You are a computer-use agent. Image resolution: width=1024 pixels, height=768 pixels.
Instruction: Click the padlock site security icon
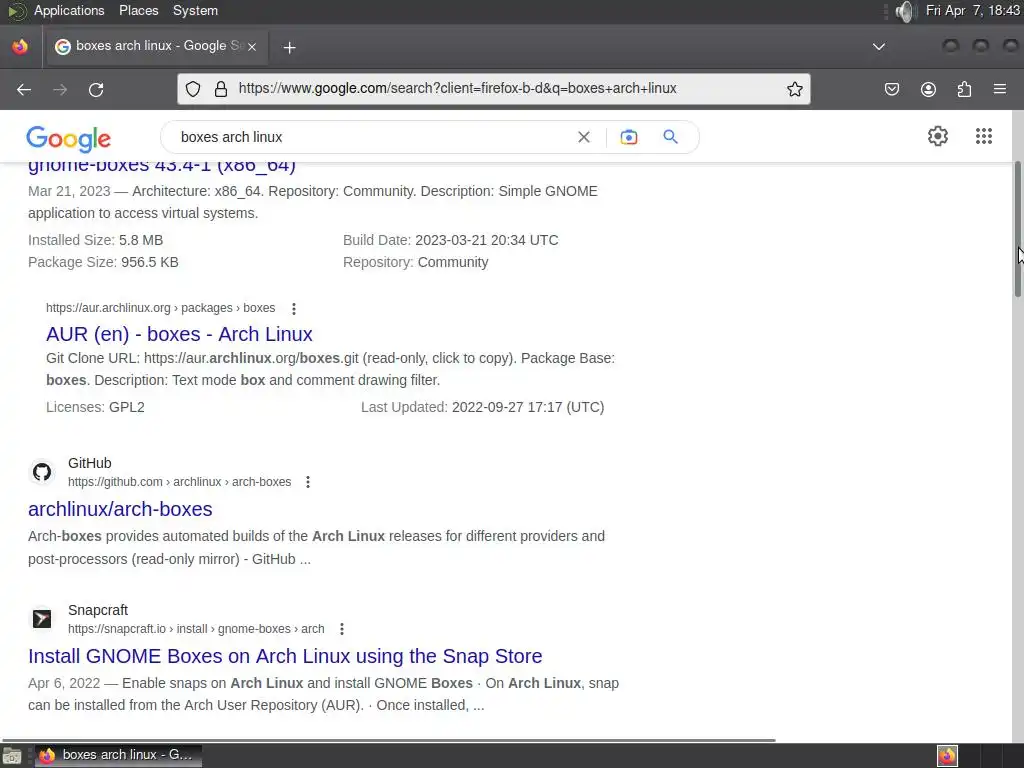click(221, 89)
